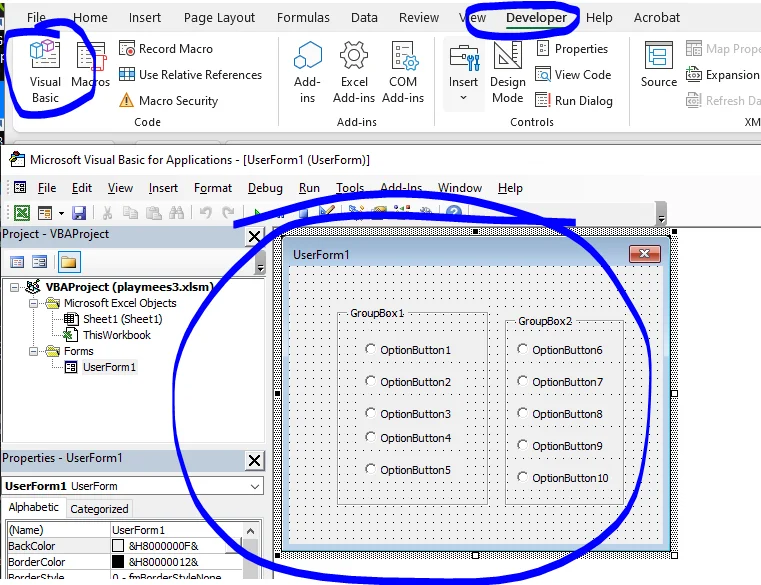Click the Save floppy disk icon
The width and height of the screenshot is (761, 585).
click(x=79, y=213)
